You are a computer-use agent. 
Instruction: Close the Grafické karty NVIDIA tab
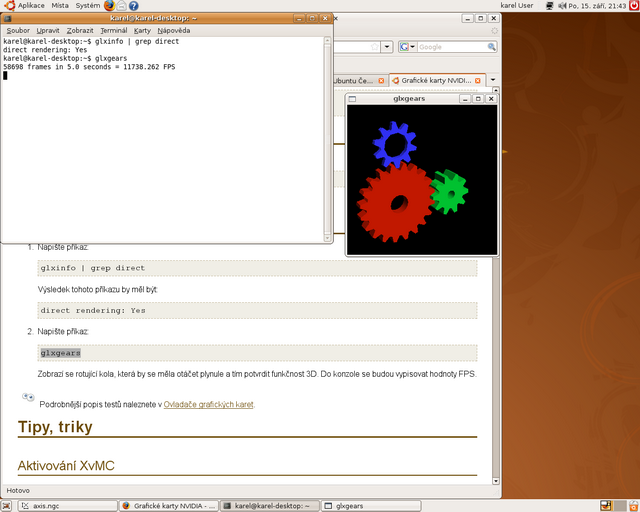pos(479,80)
